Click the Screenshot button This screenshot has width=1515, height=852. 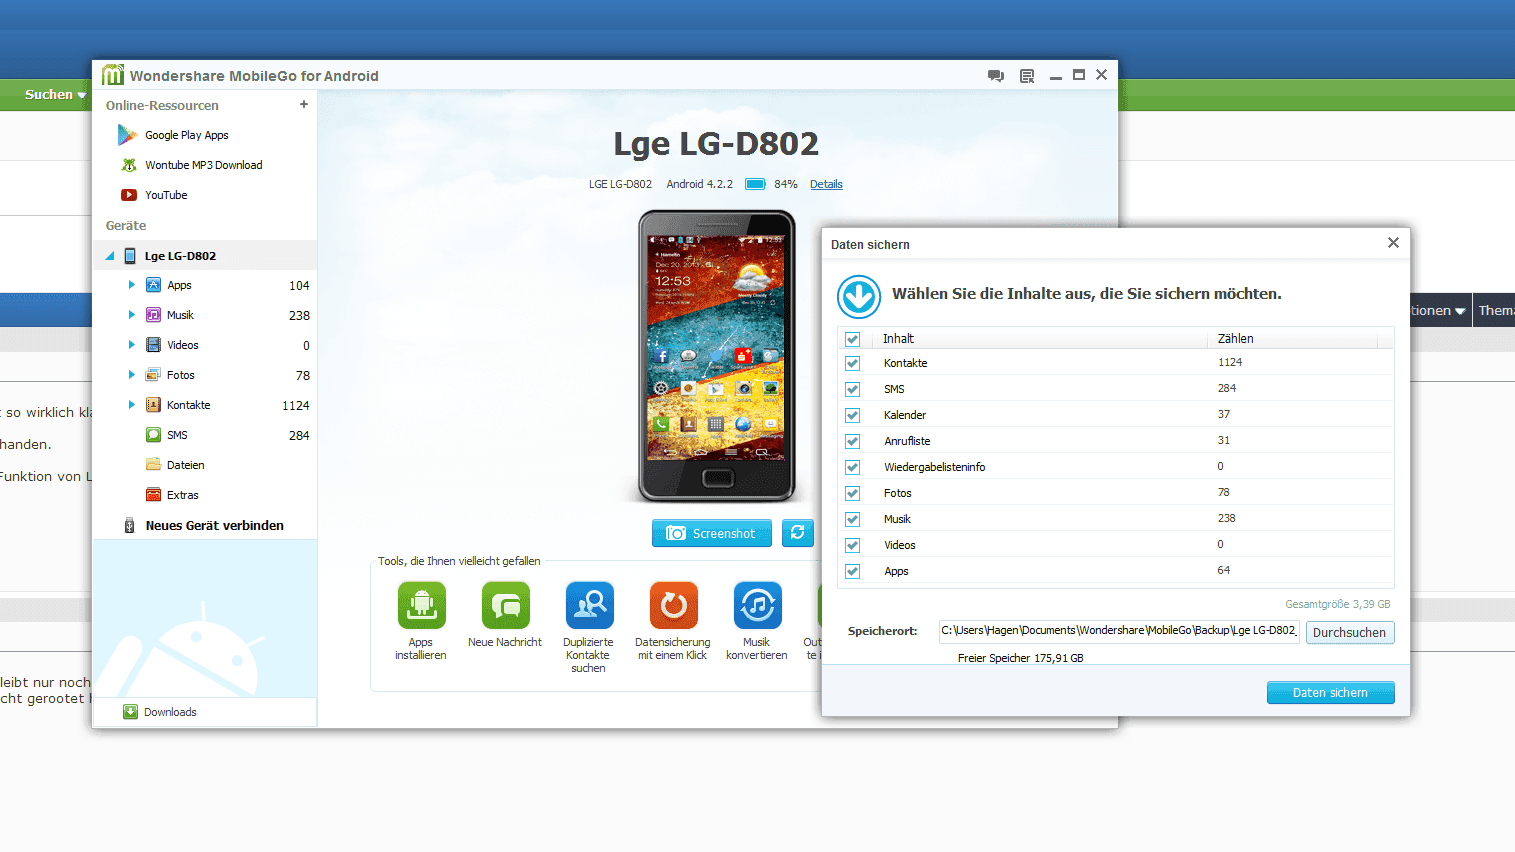point(712,533)
